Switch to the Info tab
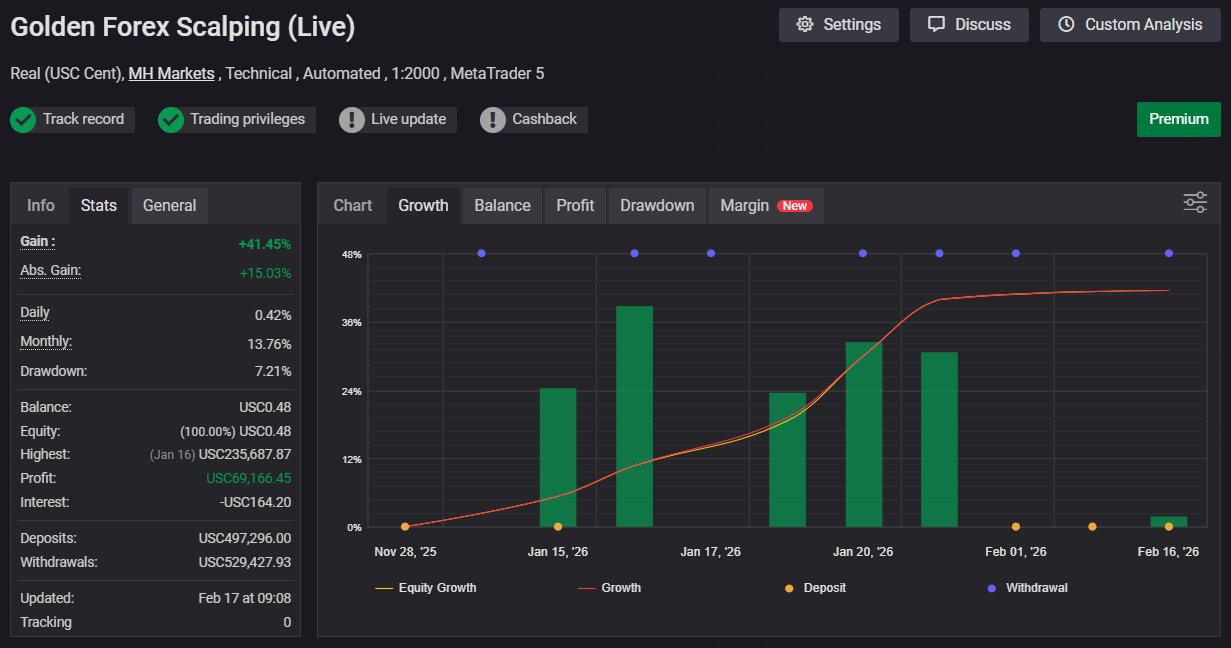 coord(41,205)
